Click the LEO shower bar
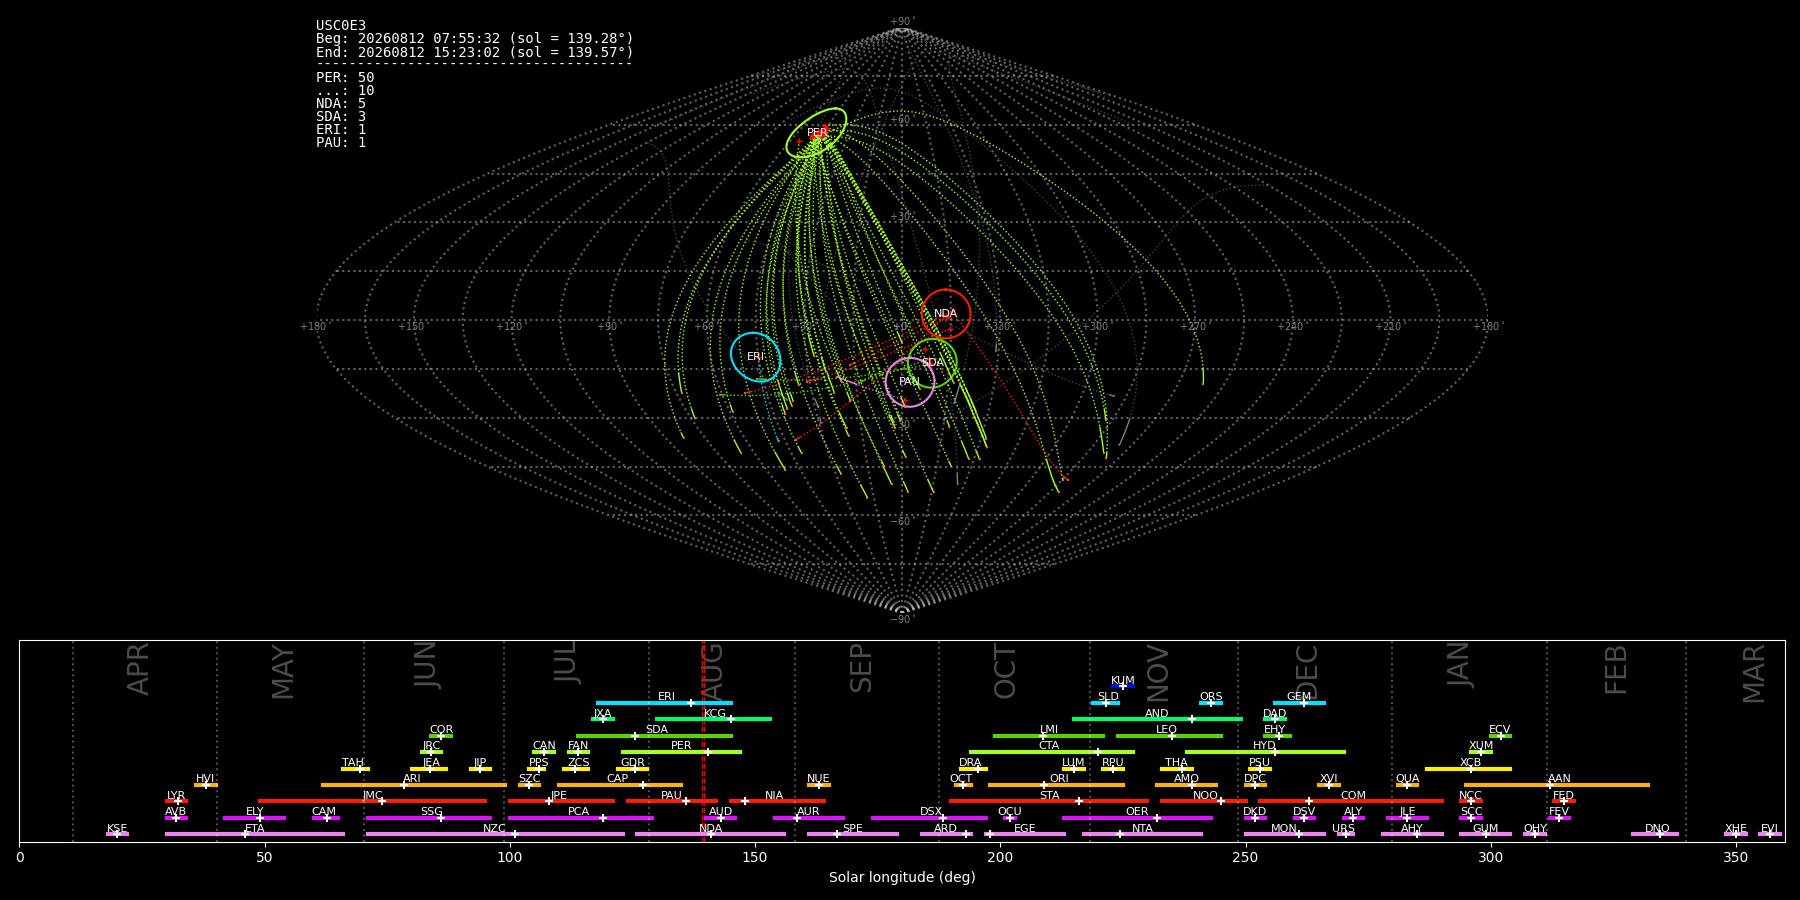This screenshot has width=1800, height=900. (1169, 736)
